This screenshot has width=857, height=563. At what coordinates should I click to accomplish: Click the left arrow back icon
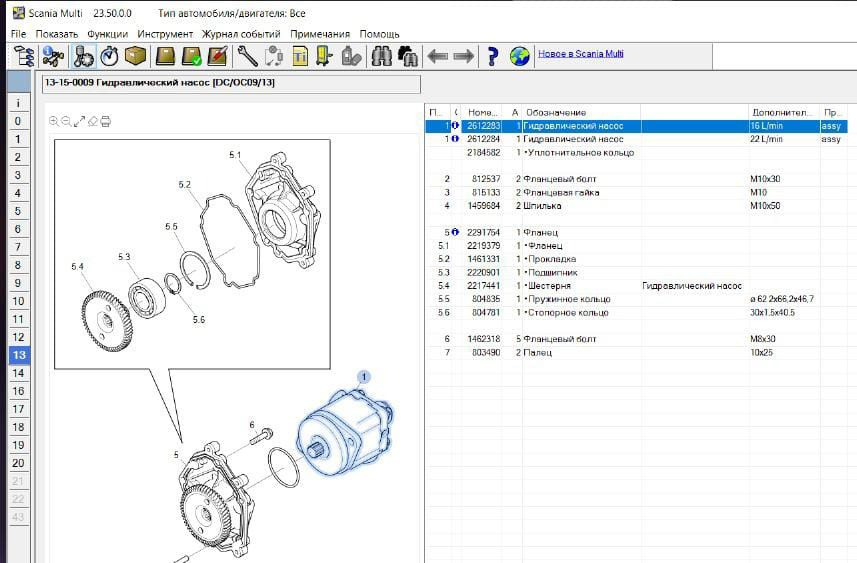[x=436, y=56]
